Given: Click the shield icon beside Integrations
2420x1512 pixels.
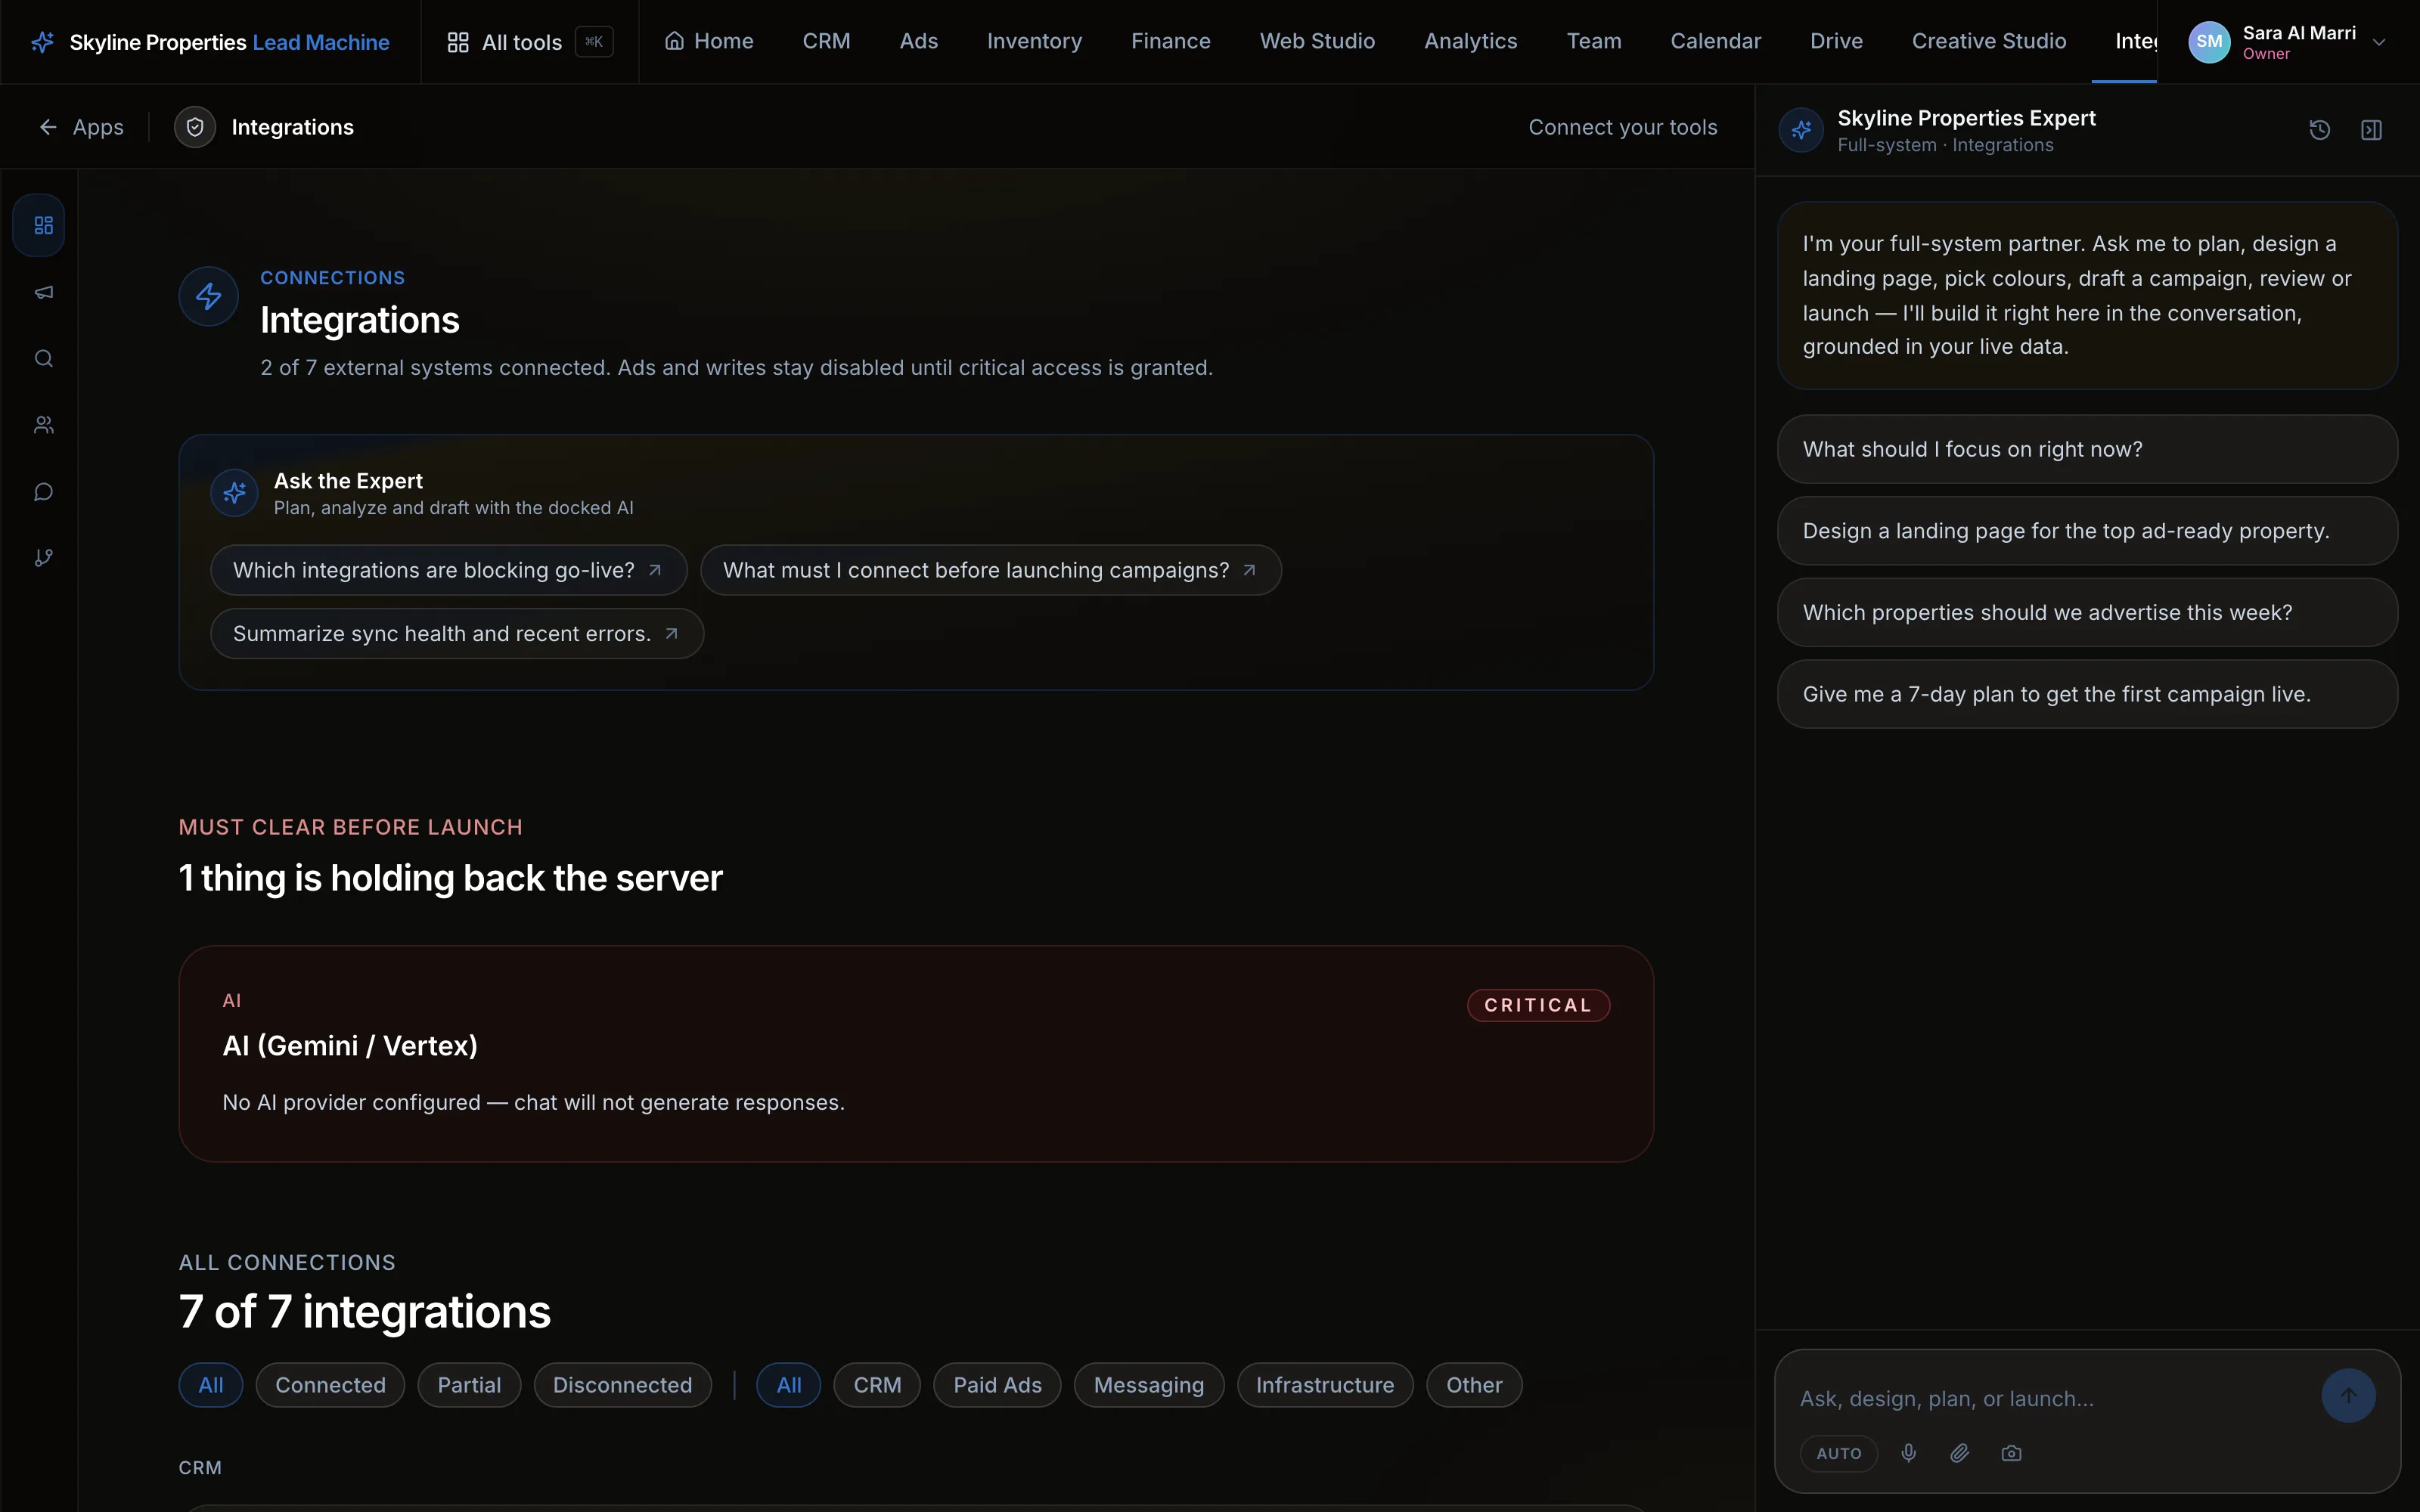Looking at the screenshot, I should (x=195, y=127).
